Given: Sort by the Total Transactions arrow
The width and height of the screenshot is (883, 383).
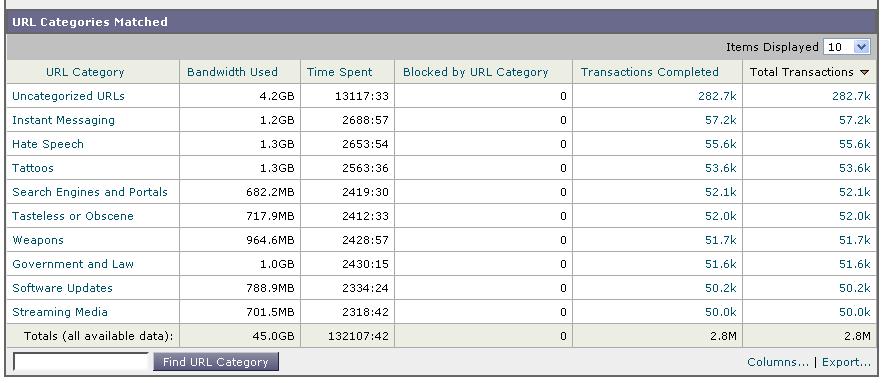Looking at the screenshot, I should point(864,73).
